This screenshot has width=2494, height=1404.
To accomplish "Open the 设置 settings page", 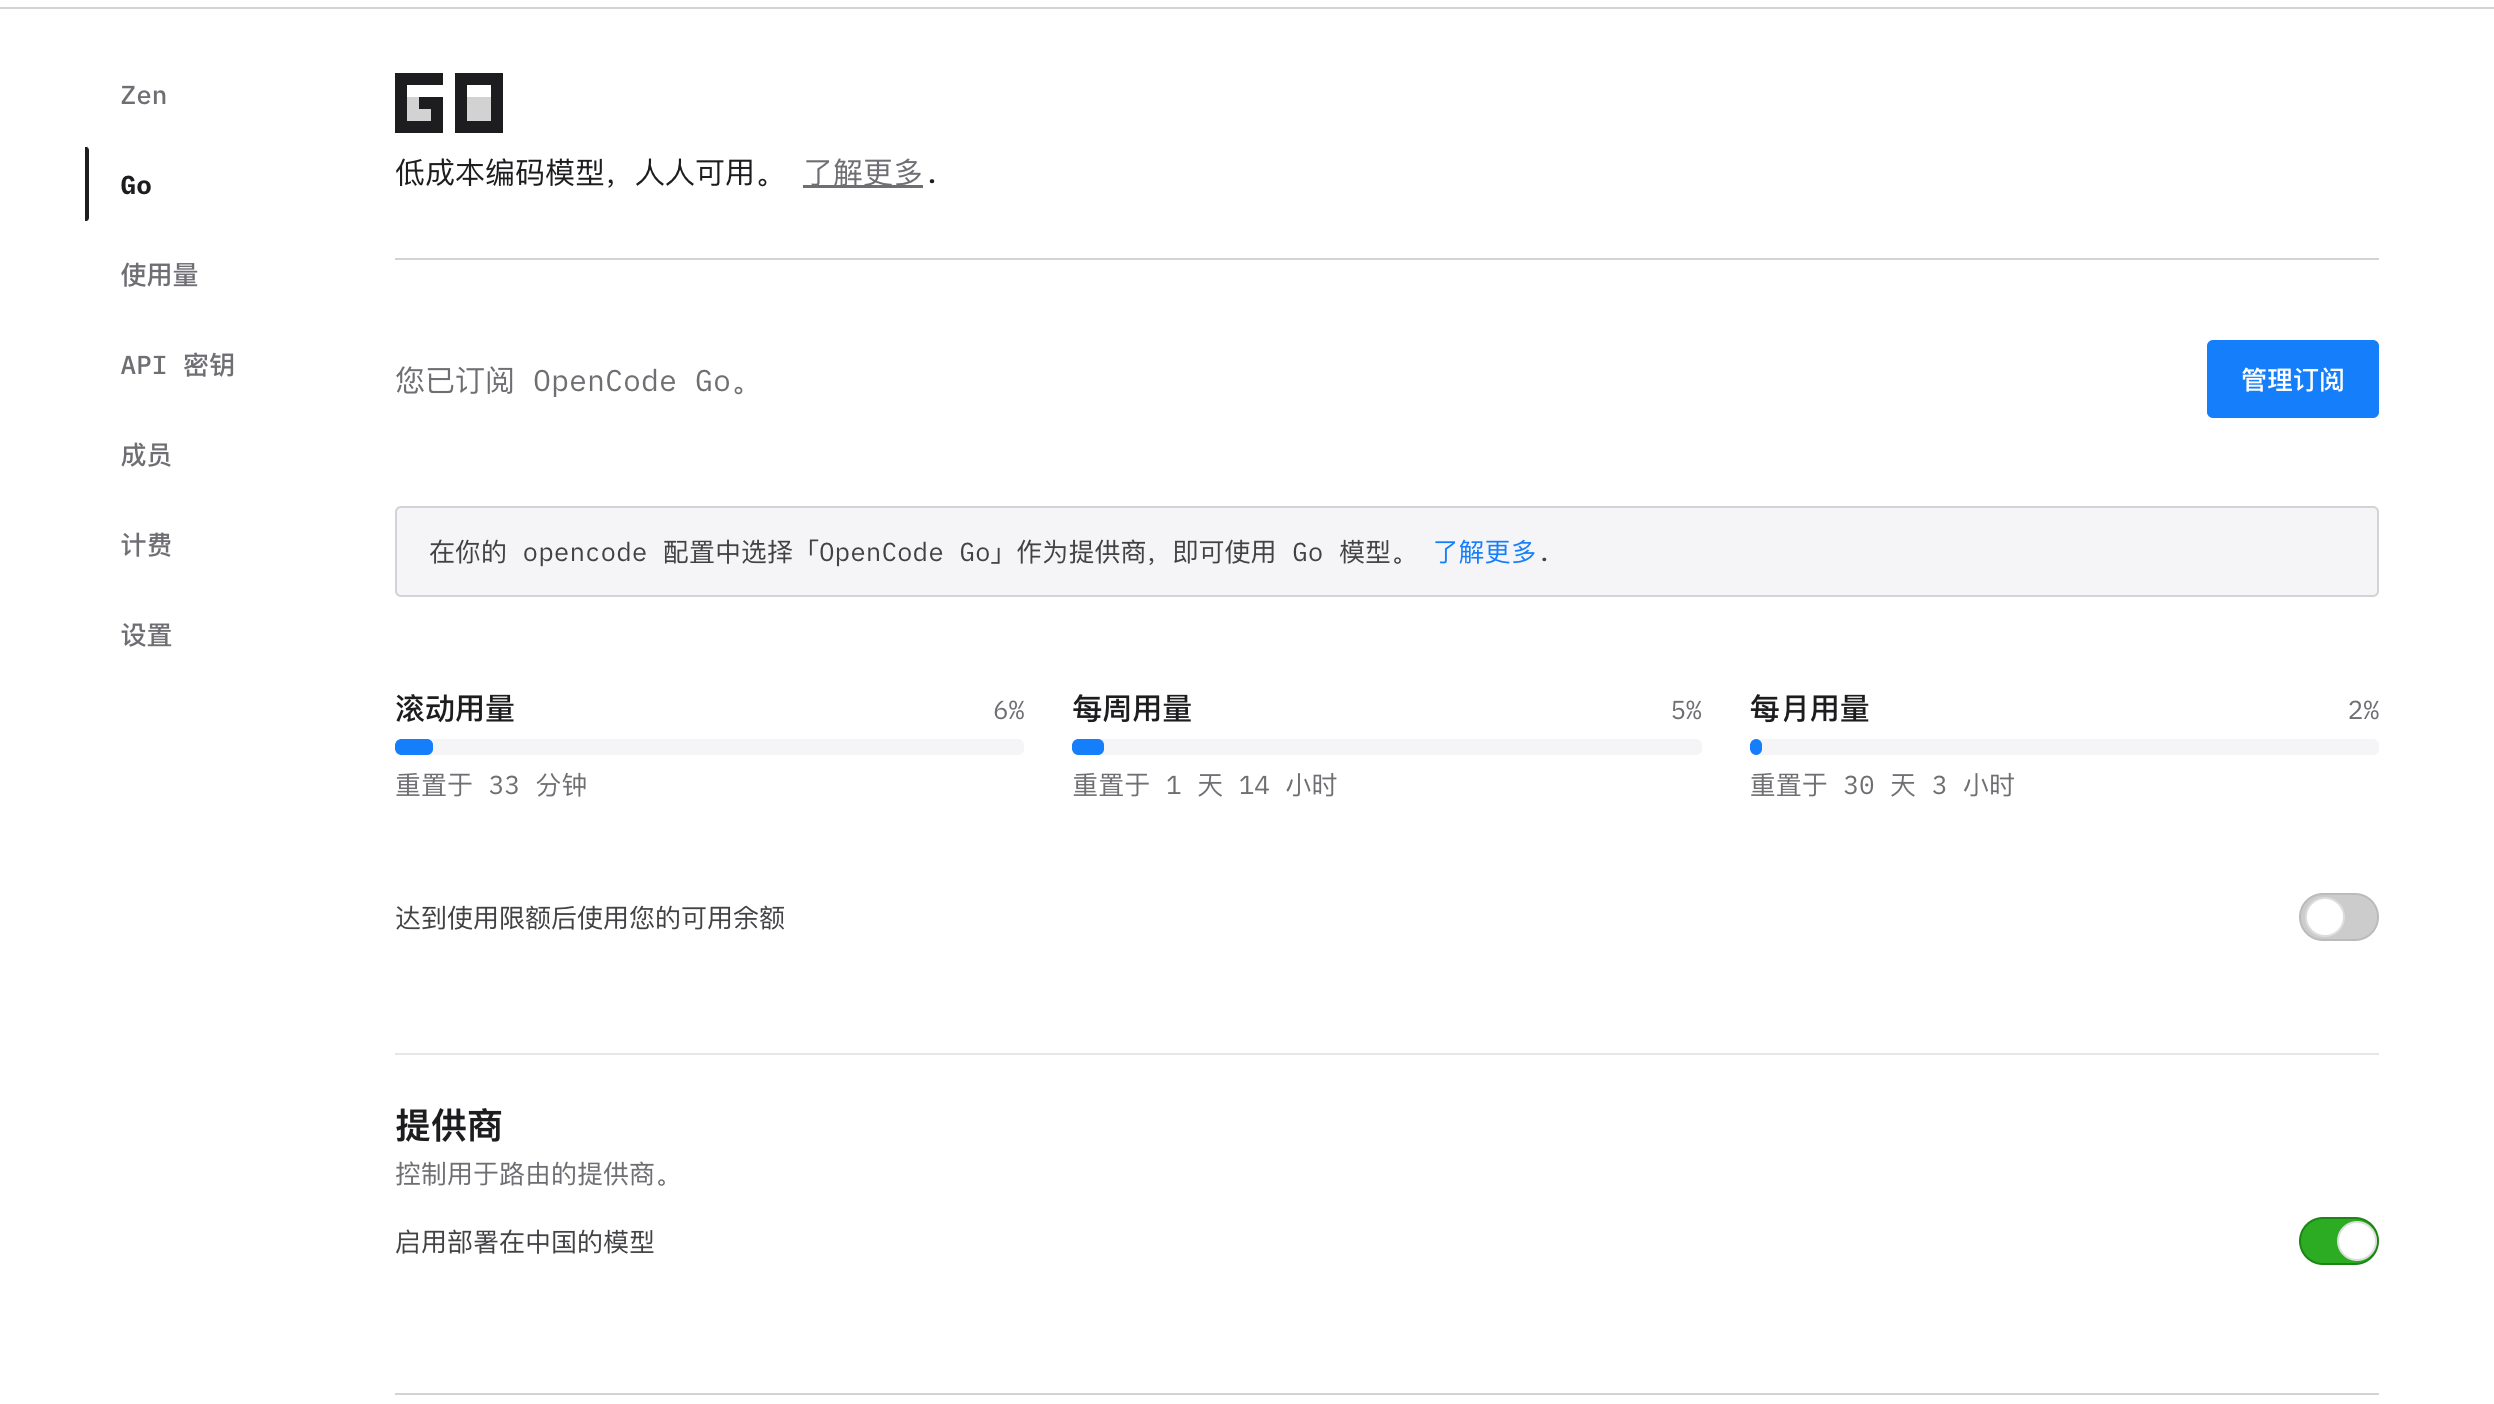I will click(146, 635).
